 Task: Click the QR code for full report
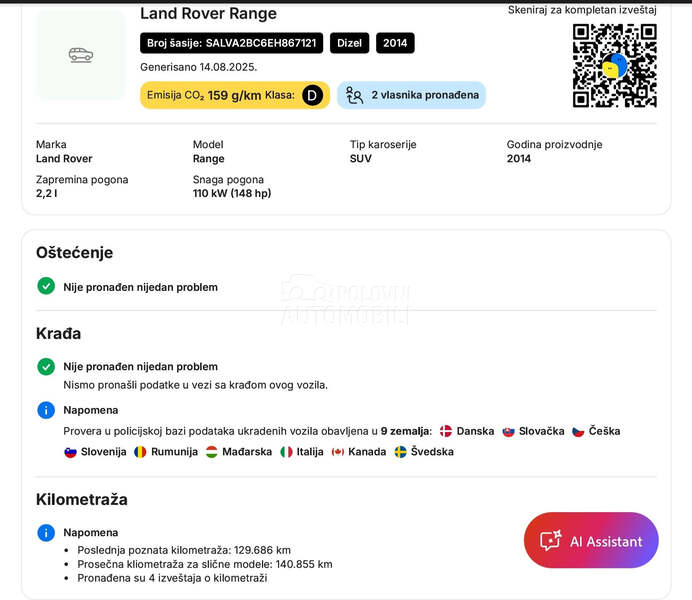point(614,65)
